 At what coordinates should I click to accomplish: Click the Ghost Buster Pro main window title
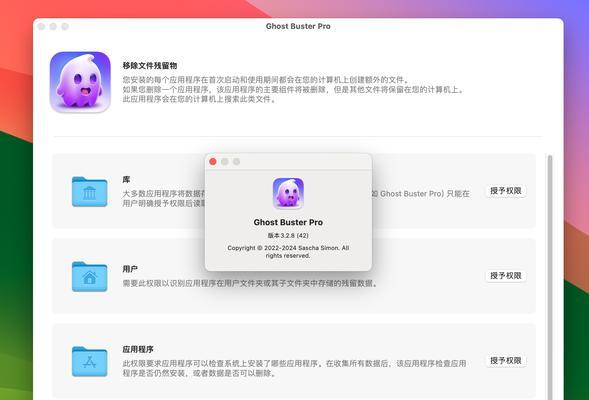[298, 26]
